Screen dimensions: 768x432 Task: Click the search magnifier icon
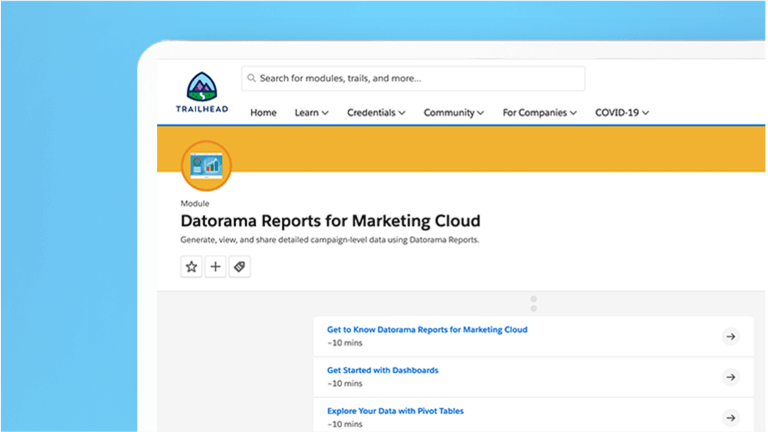(x=251, y=79)
